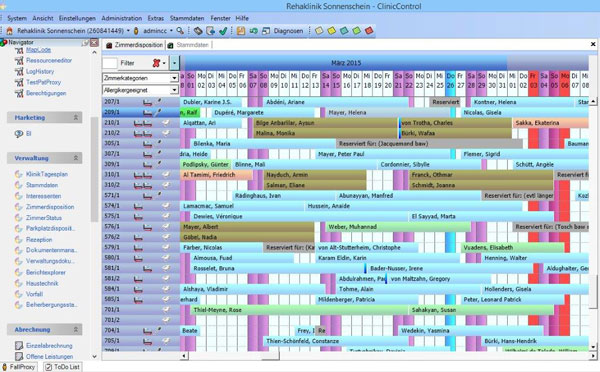Open KlinikTagesplan in Verwaltung section

point(47,174)
